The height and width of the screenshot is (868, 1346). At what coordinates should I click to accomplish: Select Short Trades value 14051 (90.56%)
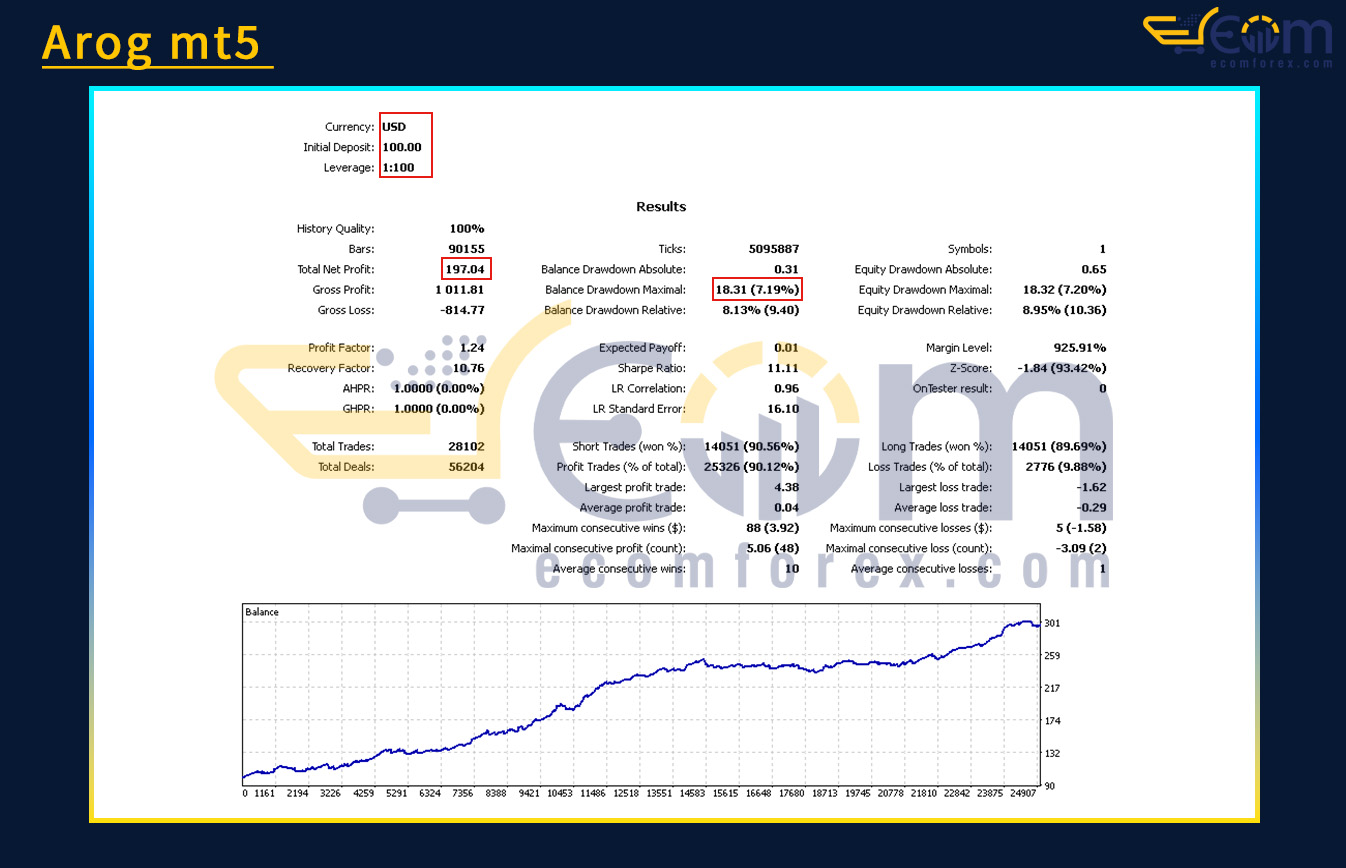752,447
